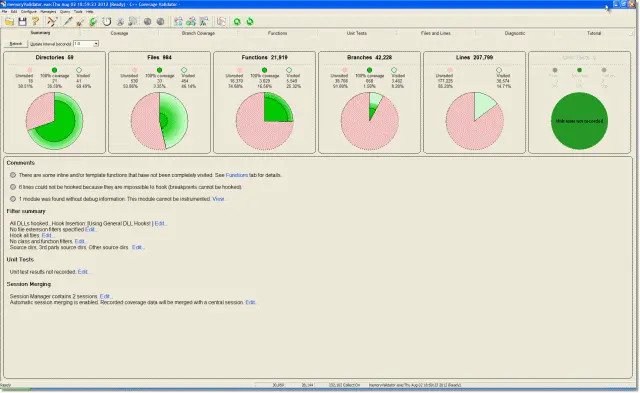Image resolution: width=640 pixels, height=393 pixels.
Task: Click the grey magnifier toolbar icon
Action: pyautogui.click(x=133, y=22)
